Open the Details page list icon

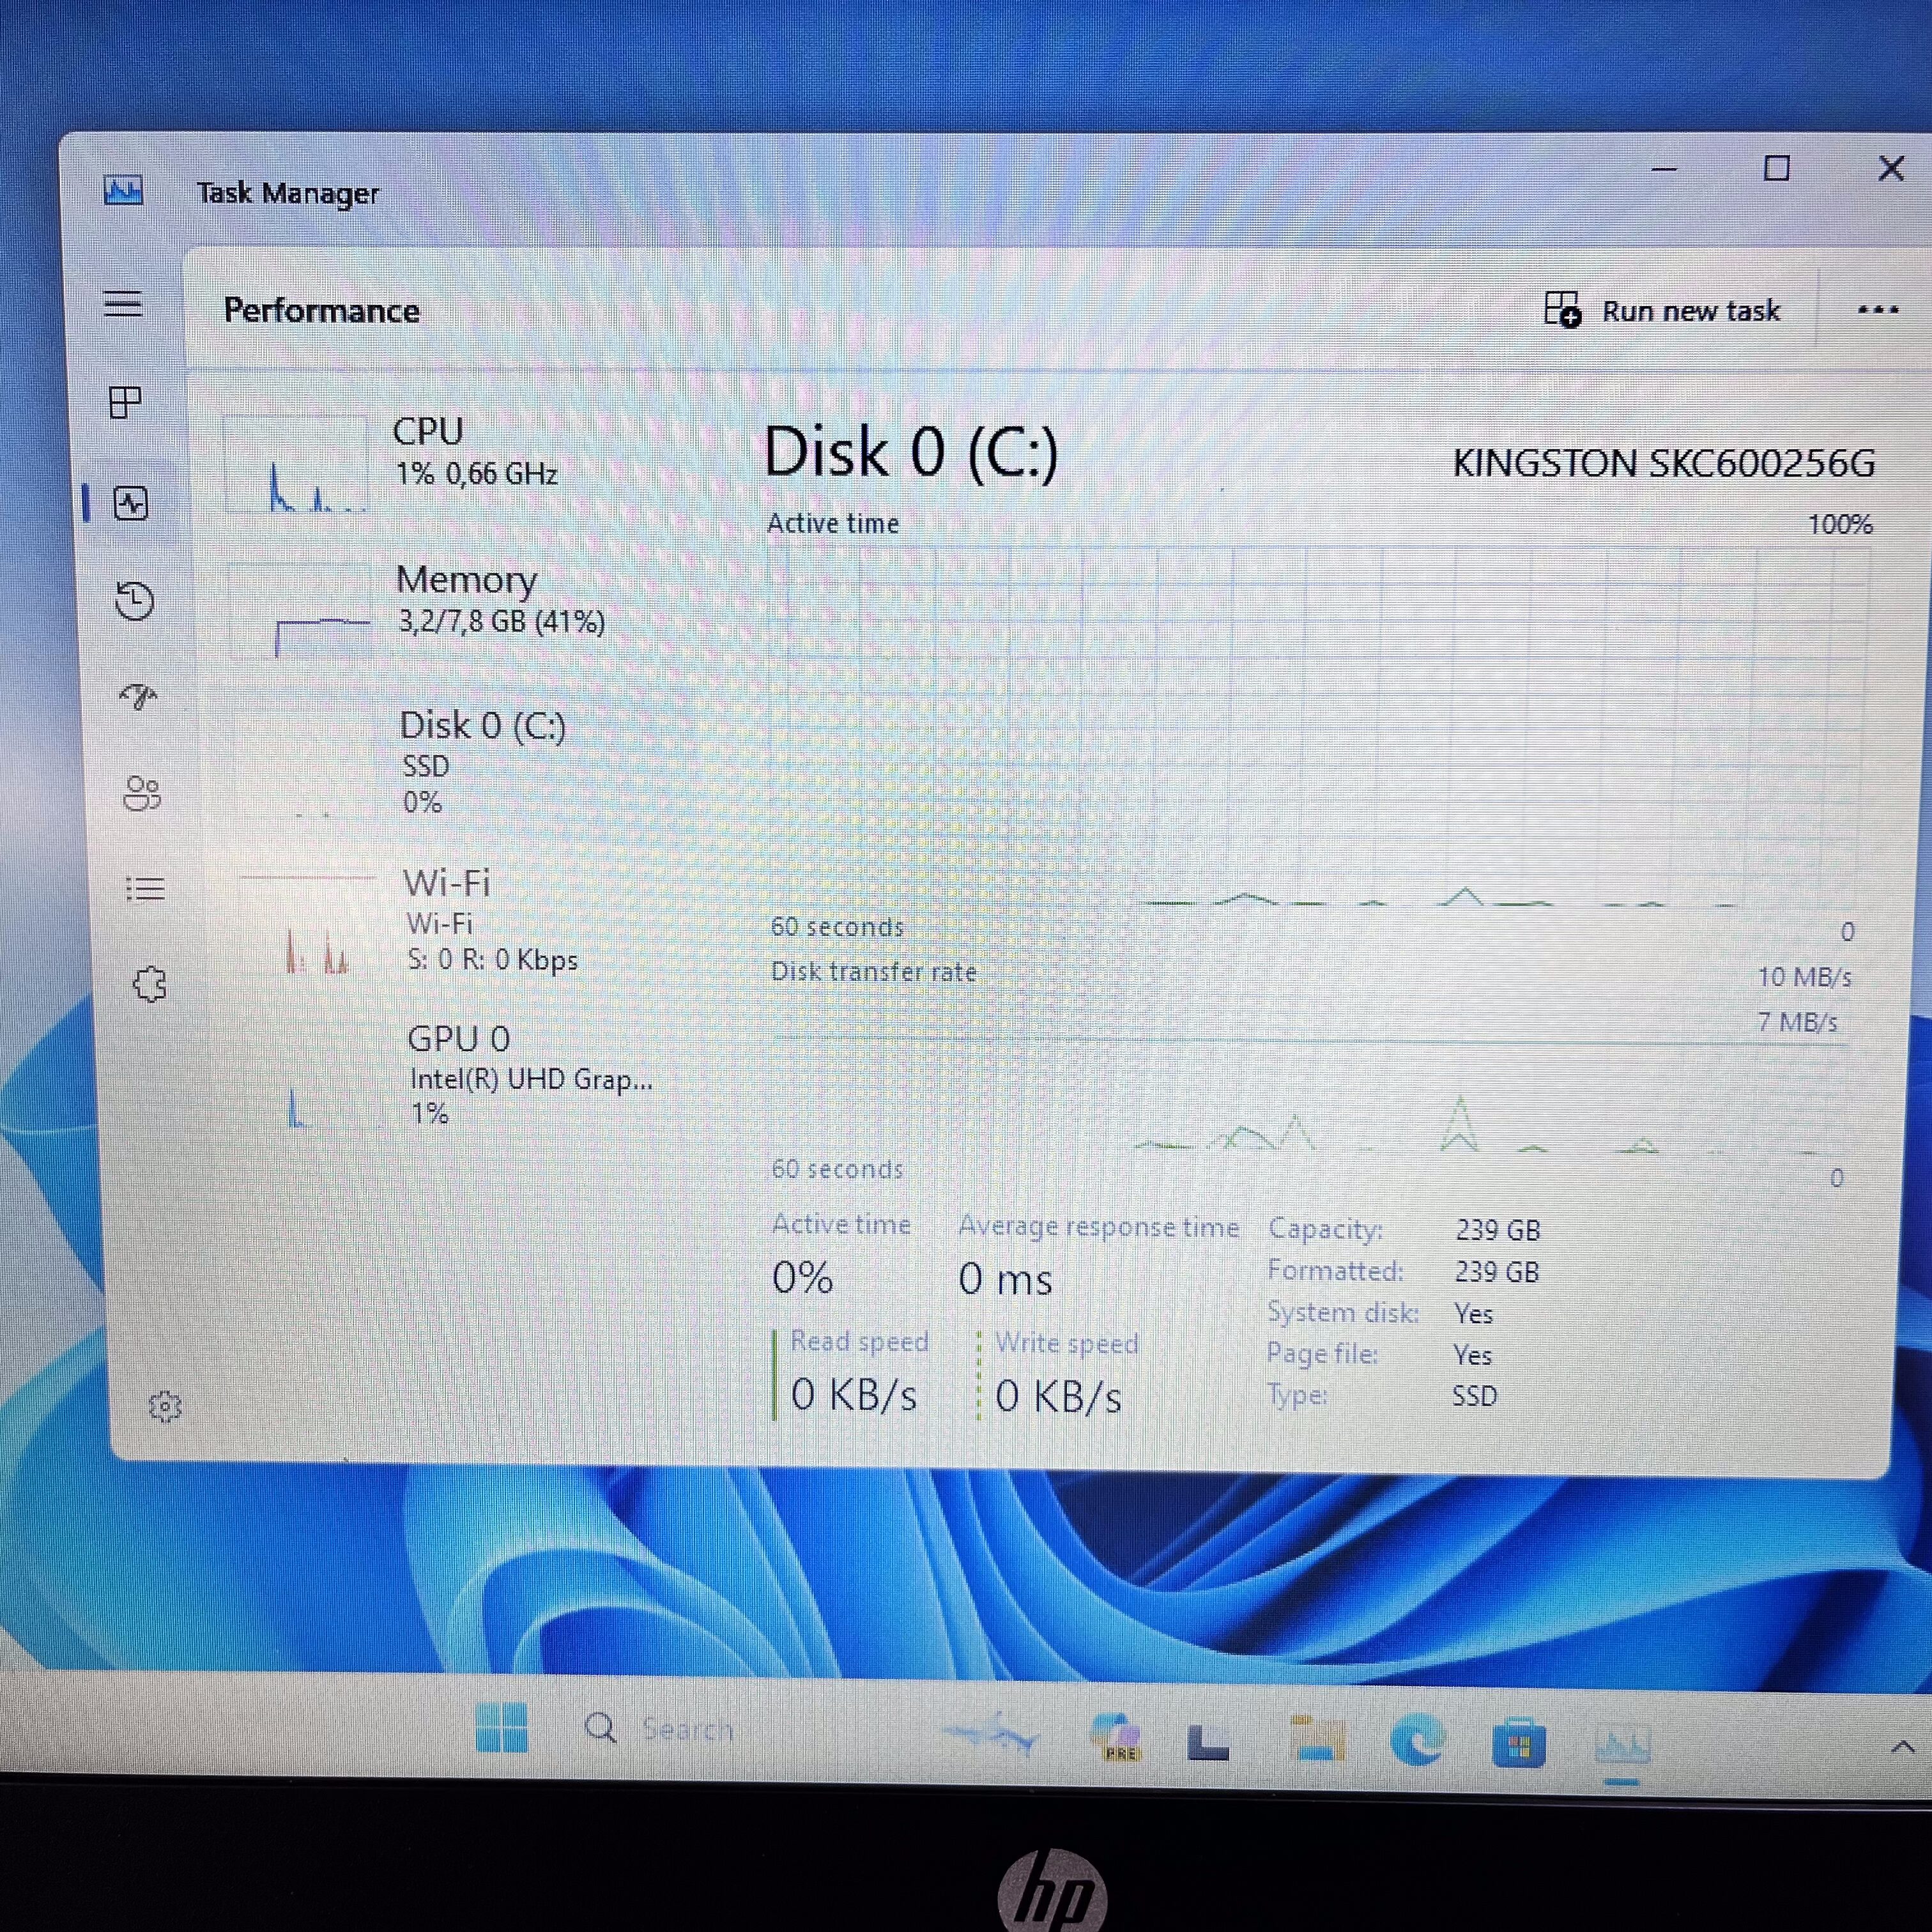pyautogui.click(x=146, y=889)
